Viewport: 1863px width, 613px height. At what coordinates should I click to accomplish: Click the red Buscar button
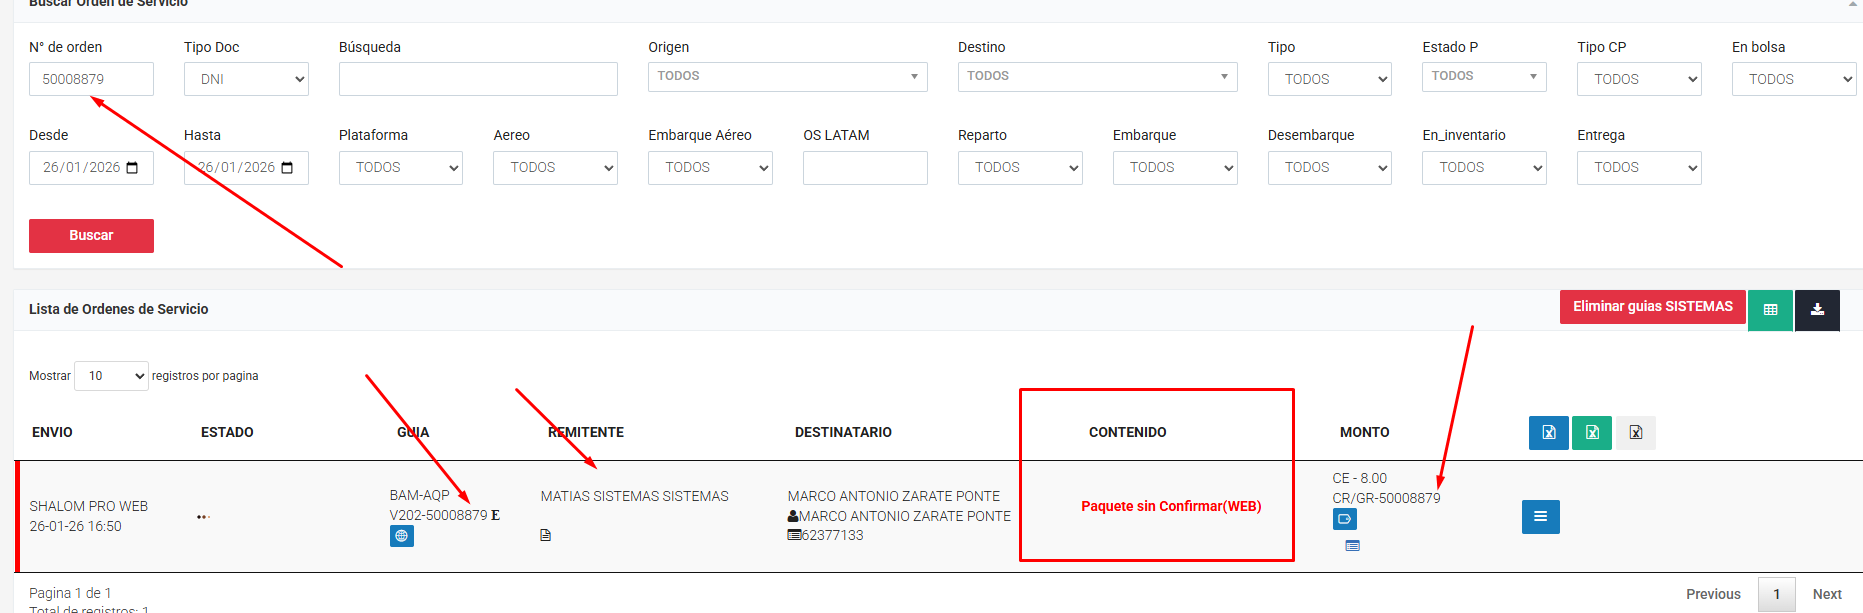[x=91, y=236]
